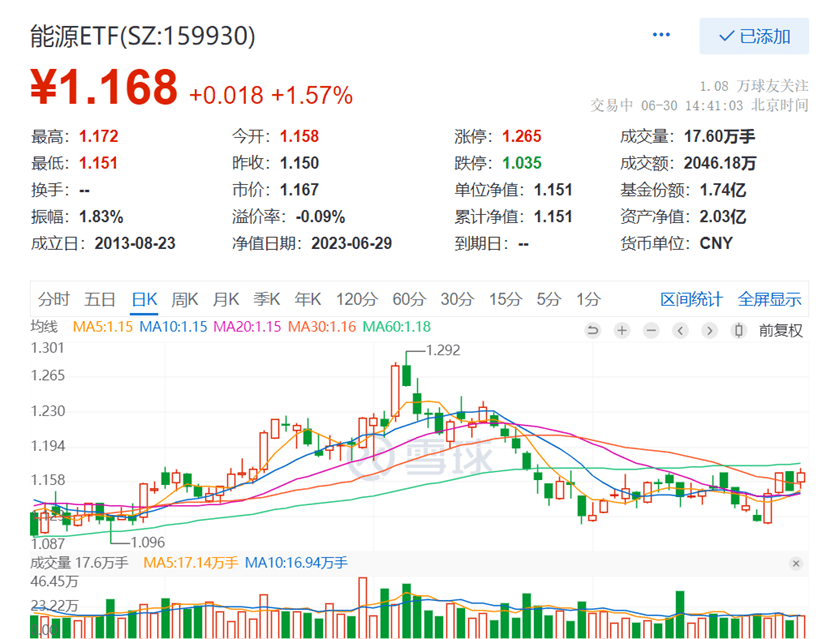Click the 资产净值 2.03亿 value
This screenshot has height=639, width=831.
pos(722,216)
